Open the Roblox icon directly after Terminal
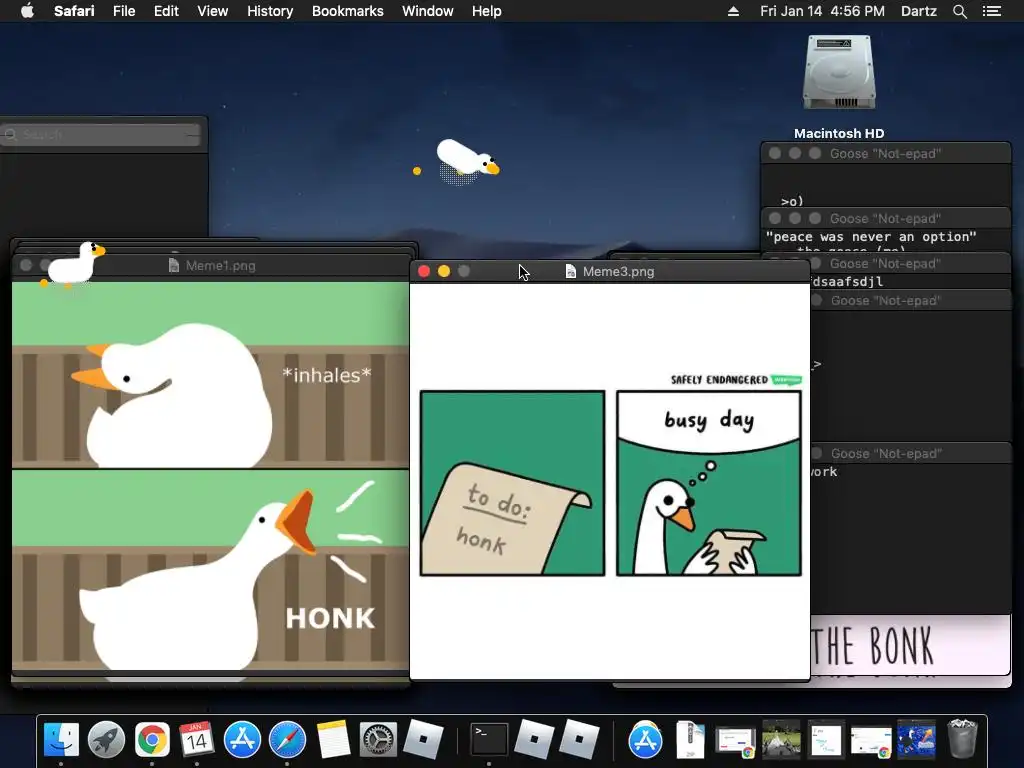Screen dimensions: 1024x768 (x=534, y=739)
